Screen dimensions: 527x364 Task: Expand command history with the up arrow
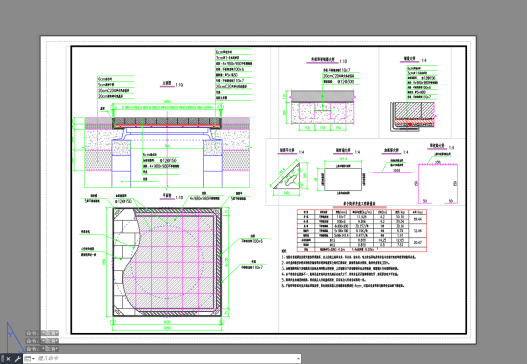[x=298, y=359]
